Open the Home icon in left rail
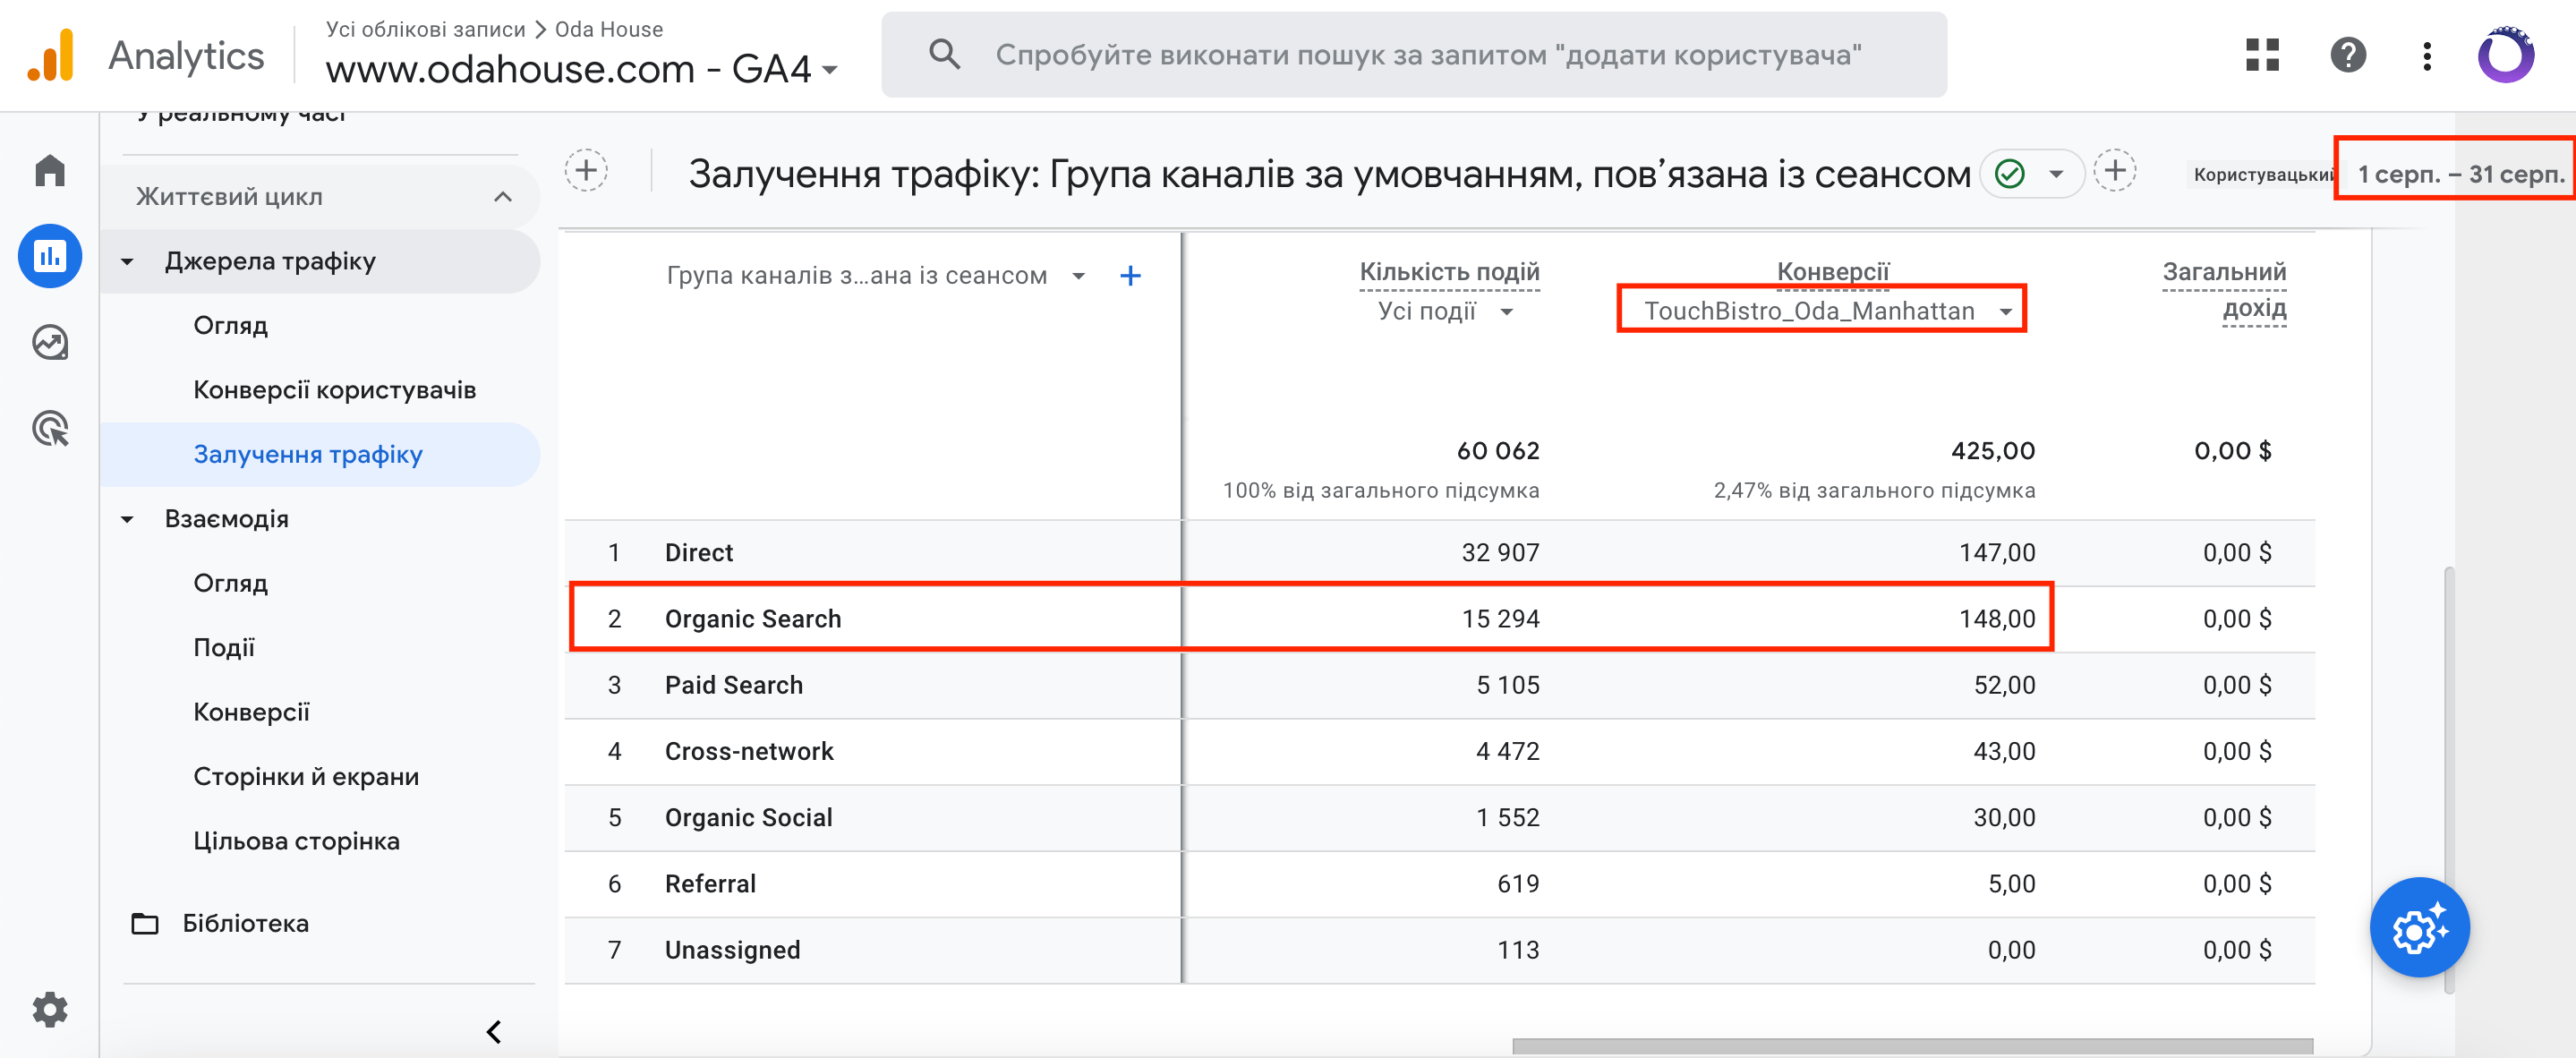The width and height of the screenshot is (2576, 1058). point(50,170)
